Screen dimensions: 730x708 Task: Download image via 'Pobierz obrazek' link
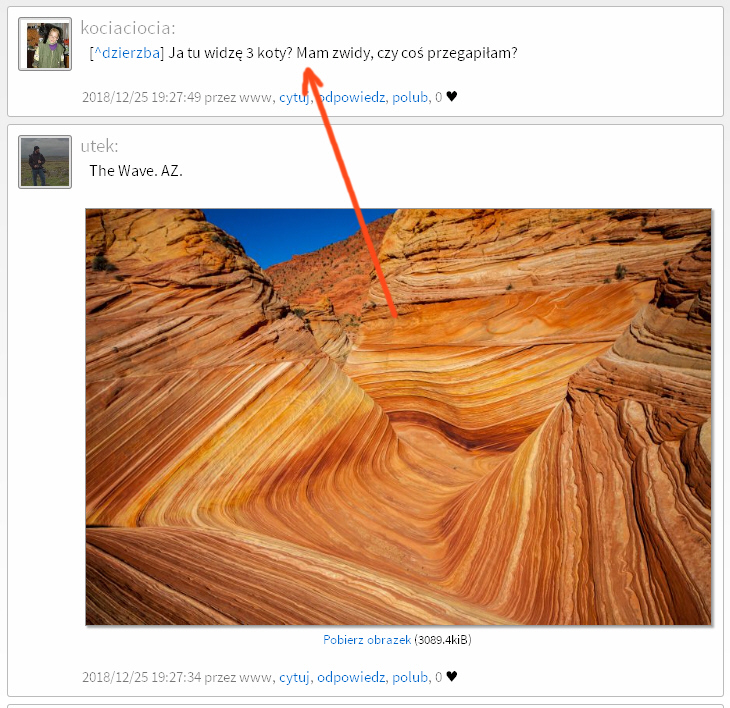point(367,640)
